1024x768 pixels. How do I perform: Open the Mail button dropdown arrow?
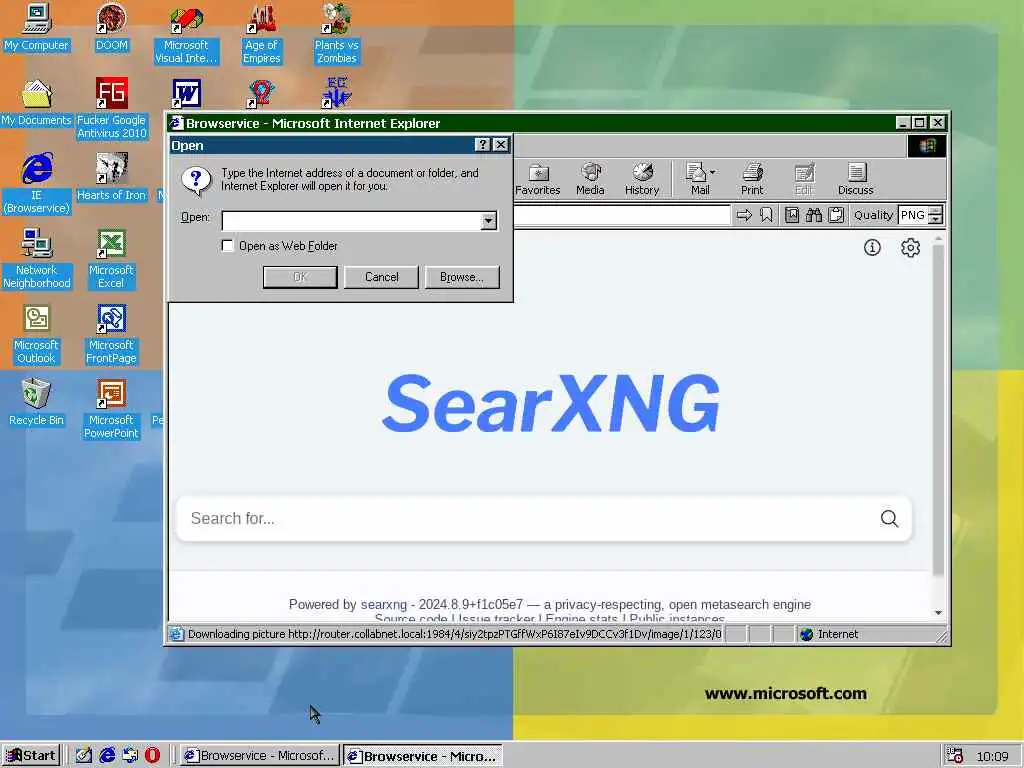click(712, 172)
